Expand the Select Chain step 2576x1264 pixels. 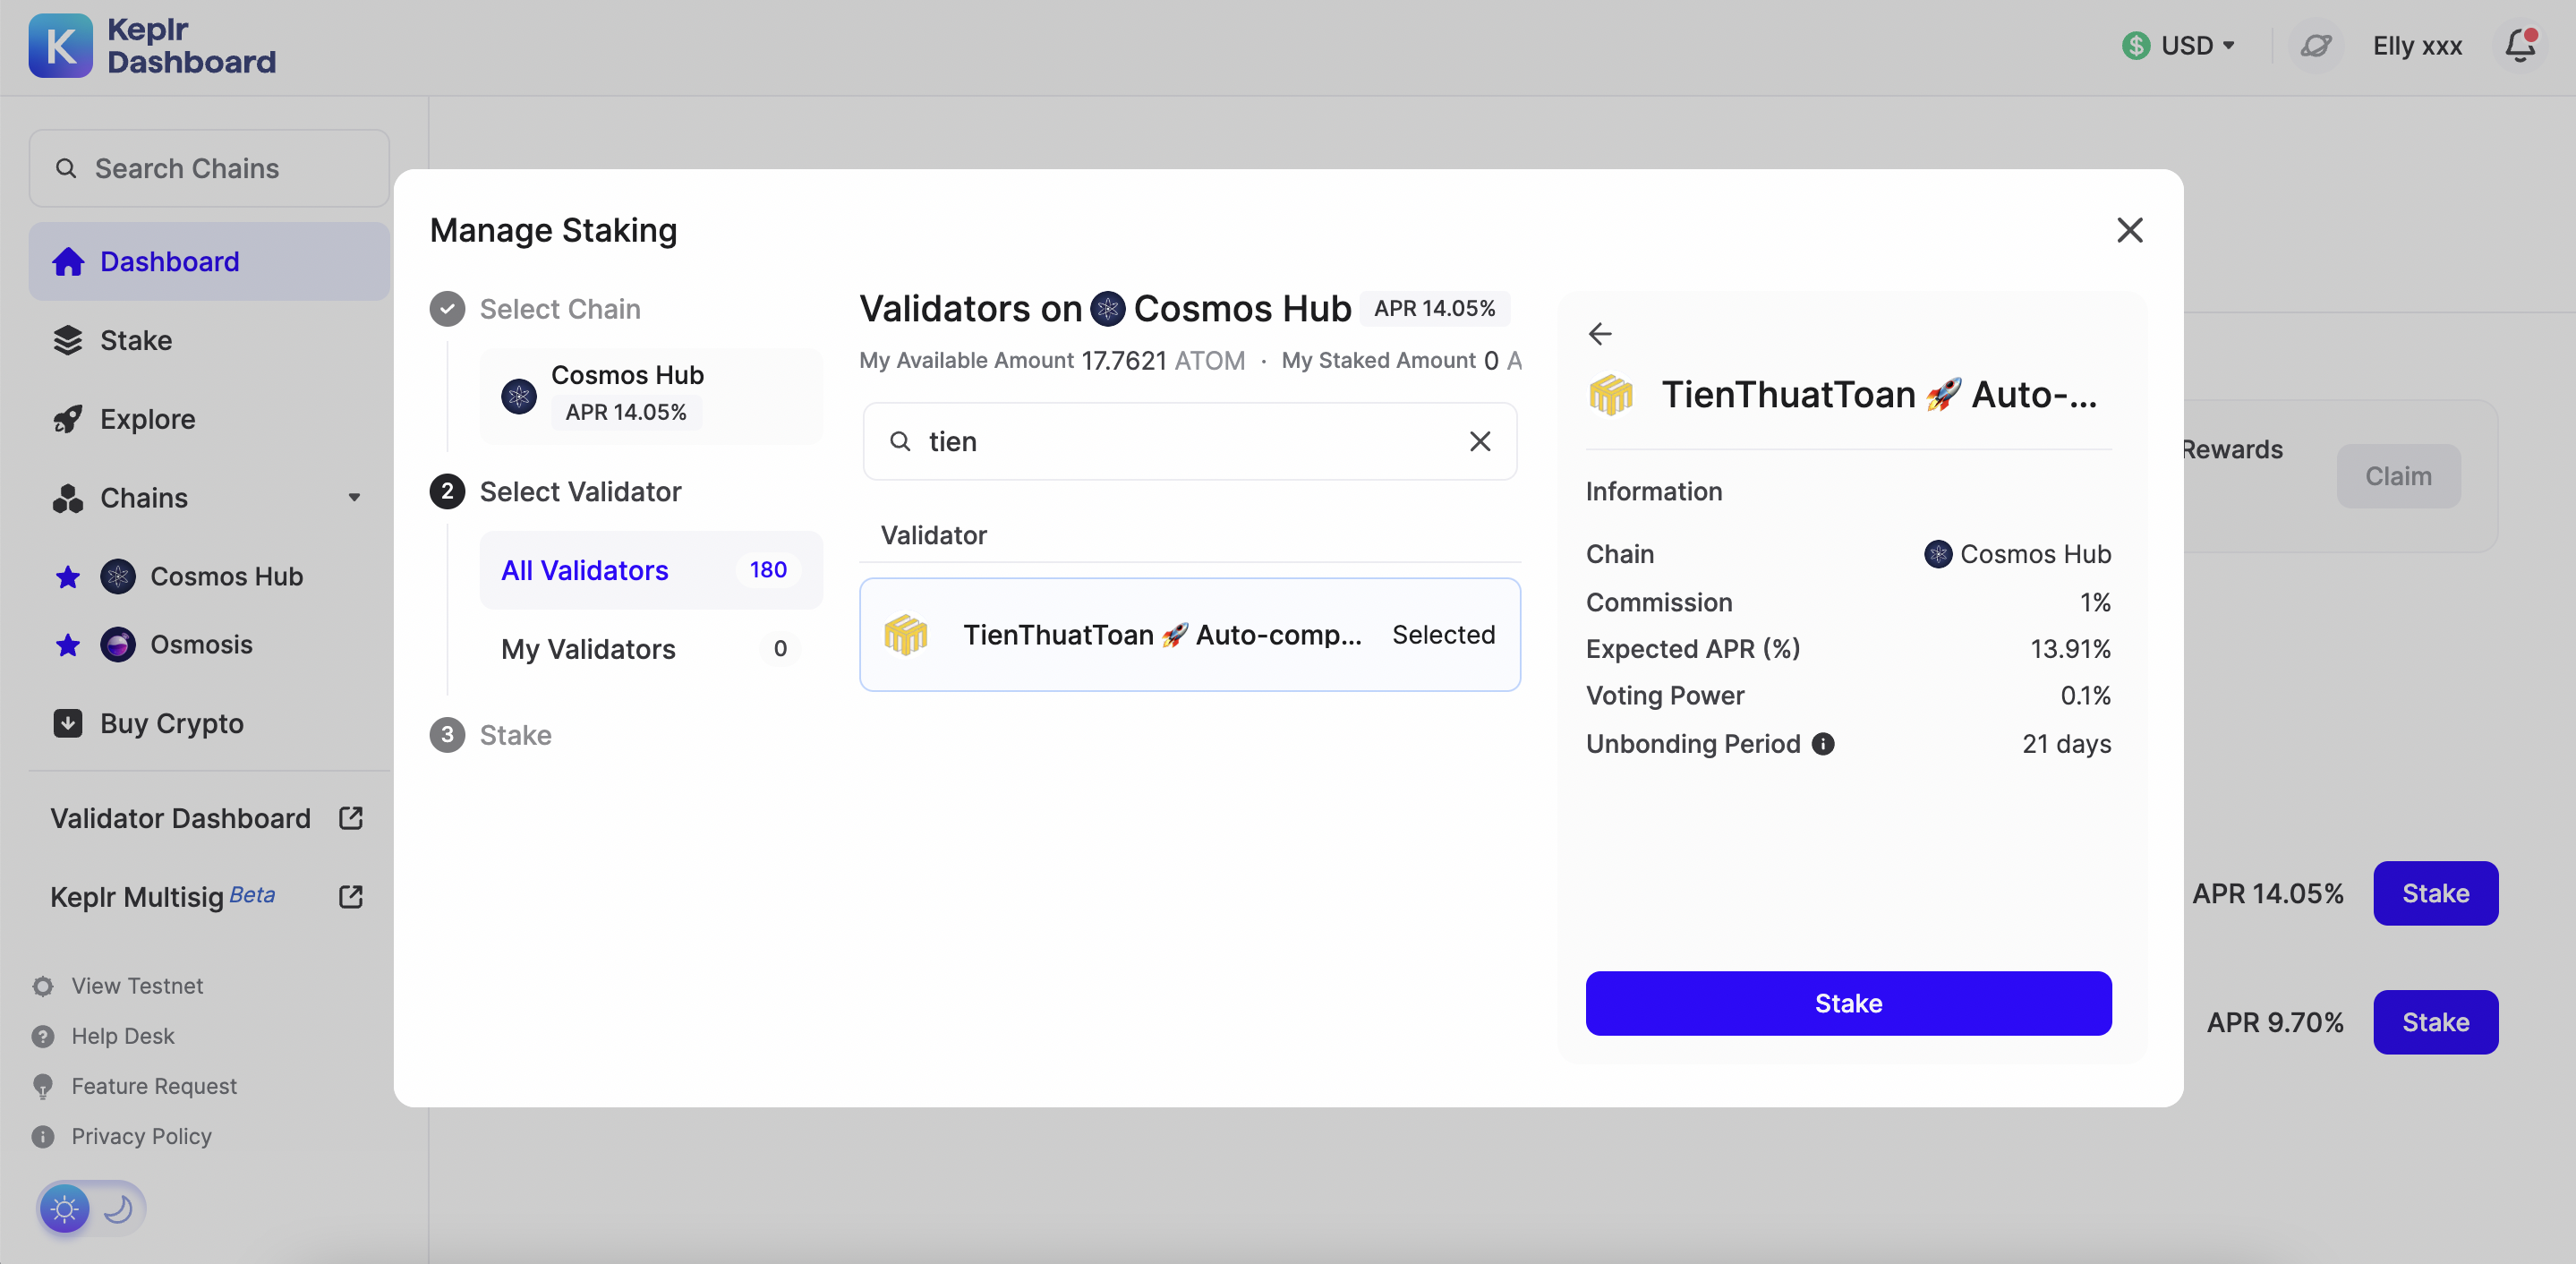(557, 309)
